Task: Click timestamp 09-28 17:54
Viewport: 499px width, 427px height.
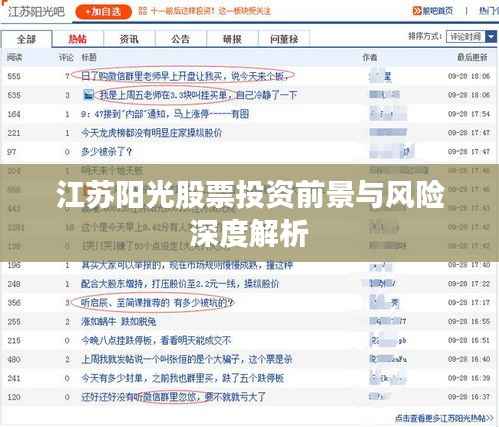Action: (469, 114)
